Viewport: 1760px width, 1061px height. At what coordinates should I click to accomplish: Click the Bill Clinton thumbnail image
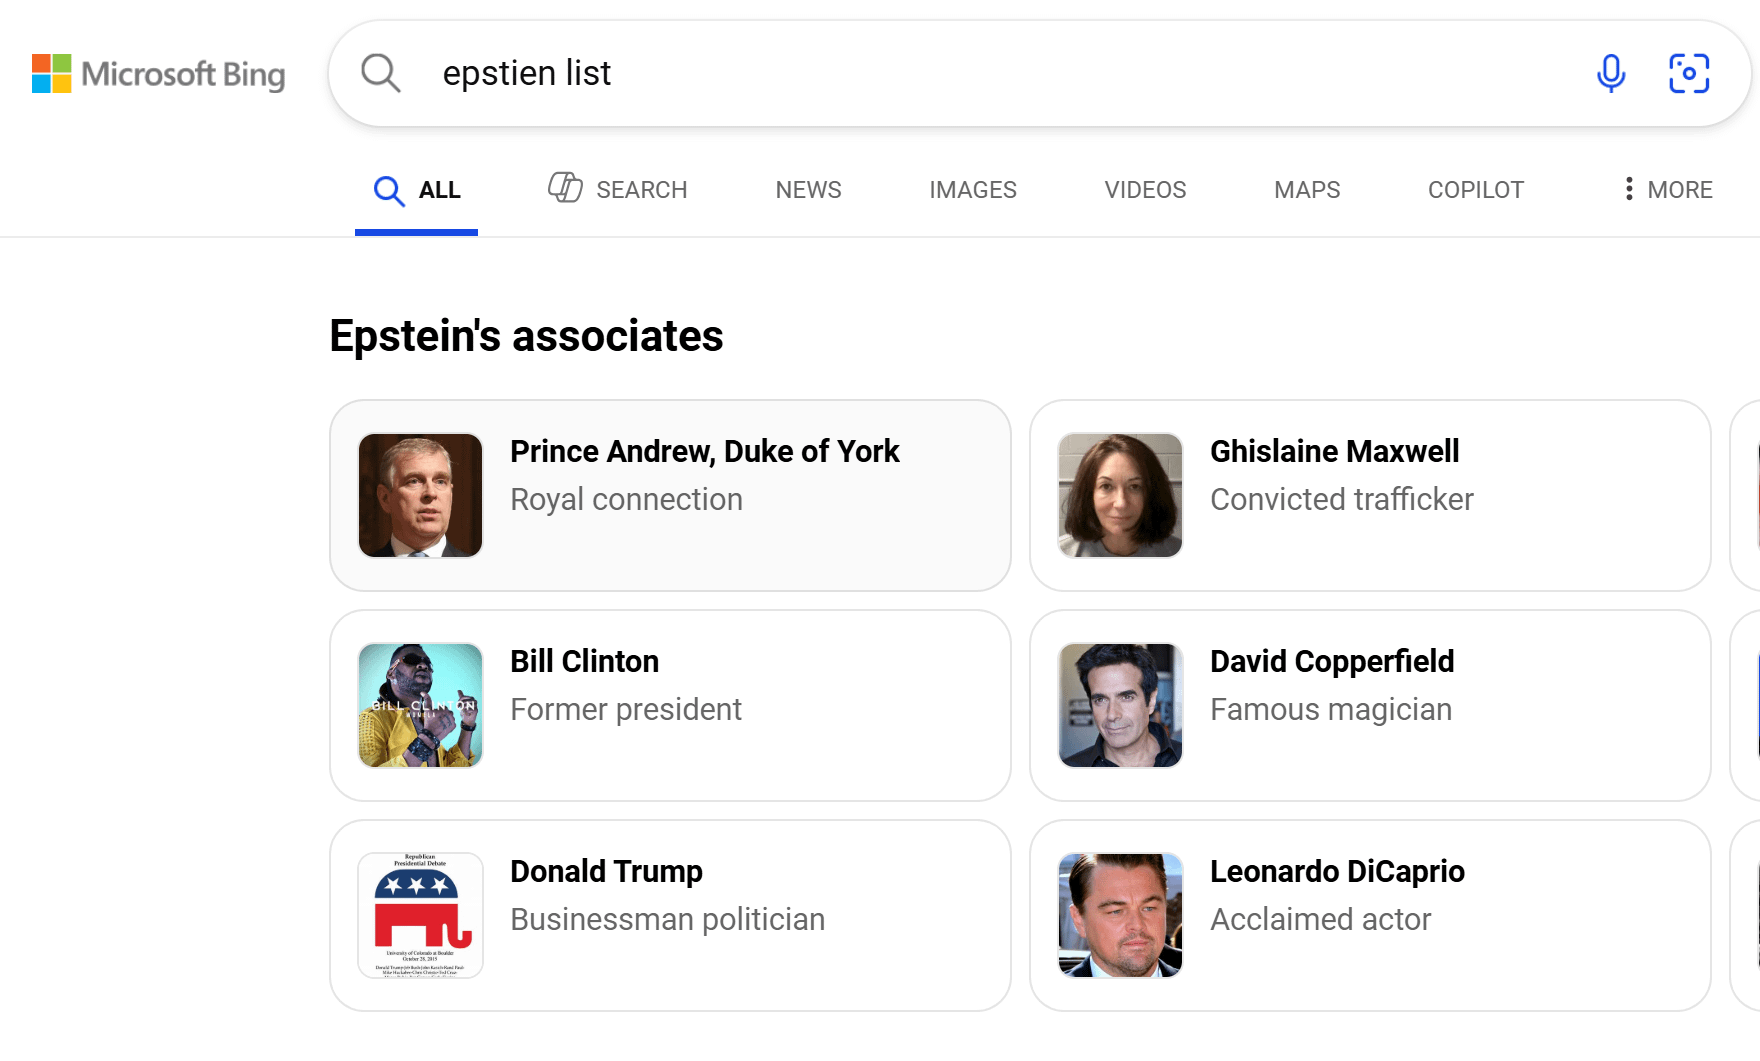pos(420,705)
